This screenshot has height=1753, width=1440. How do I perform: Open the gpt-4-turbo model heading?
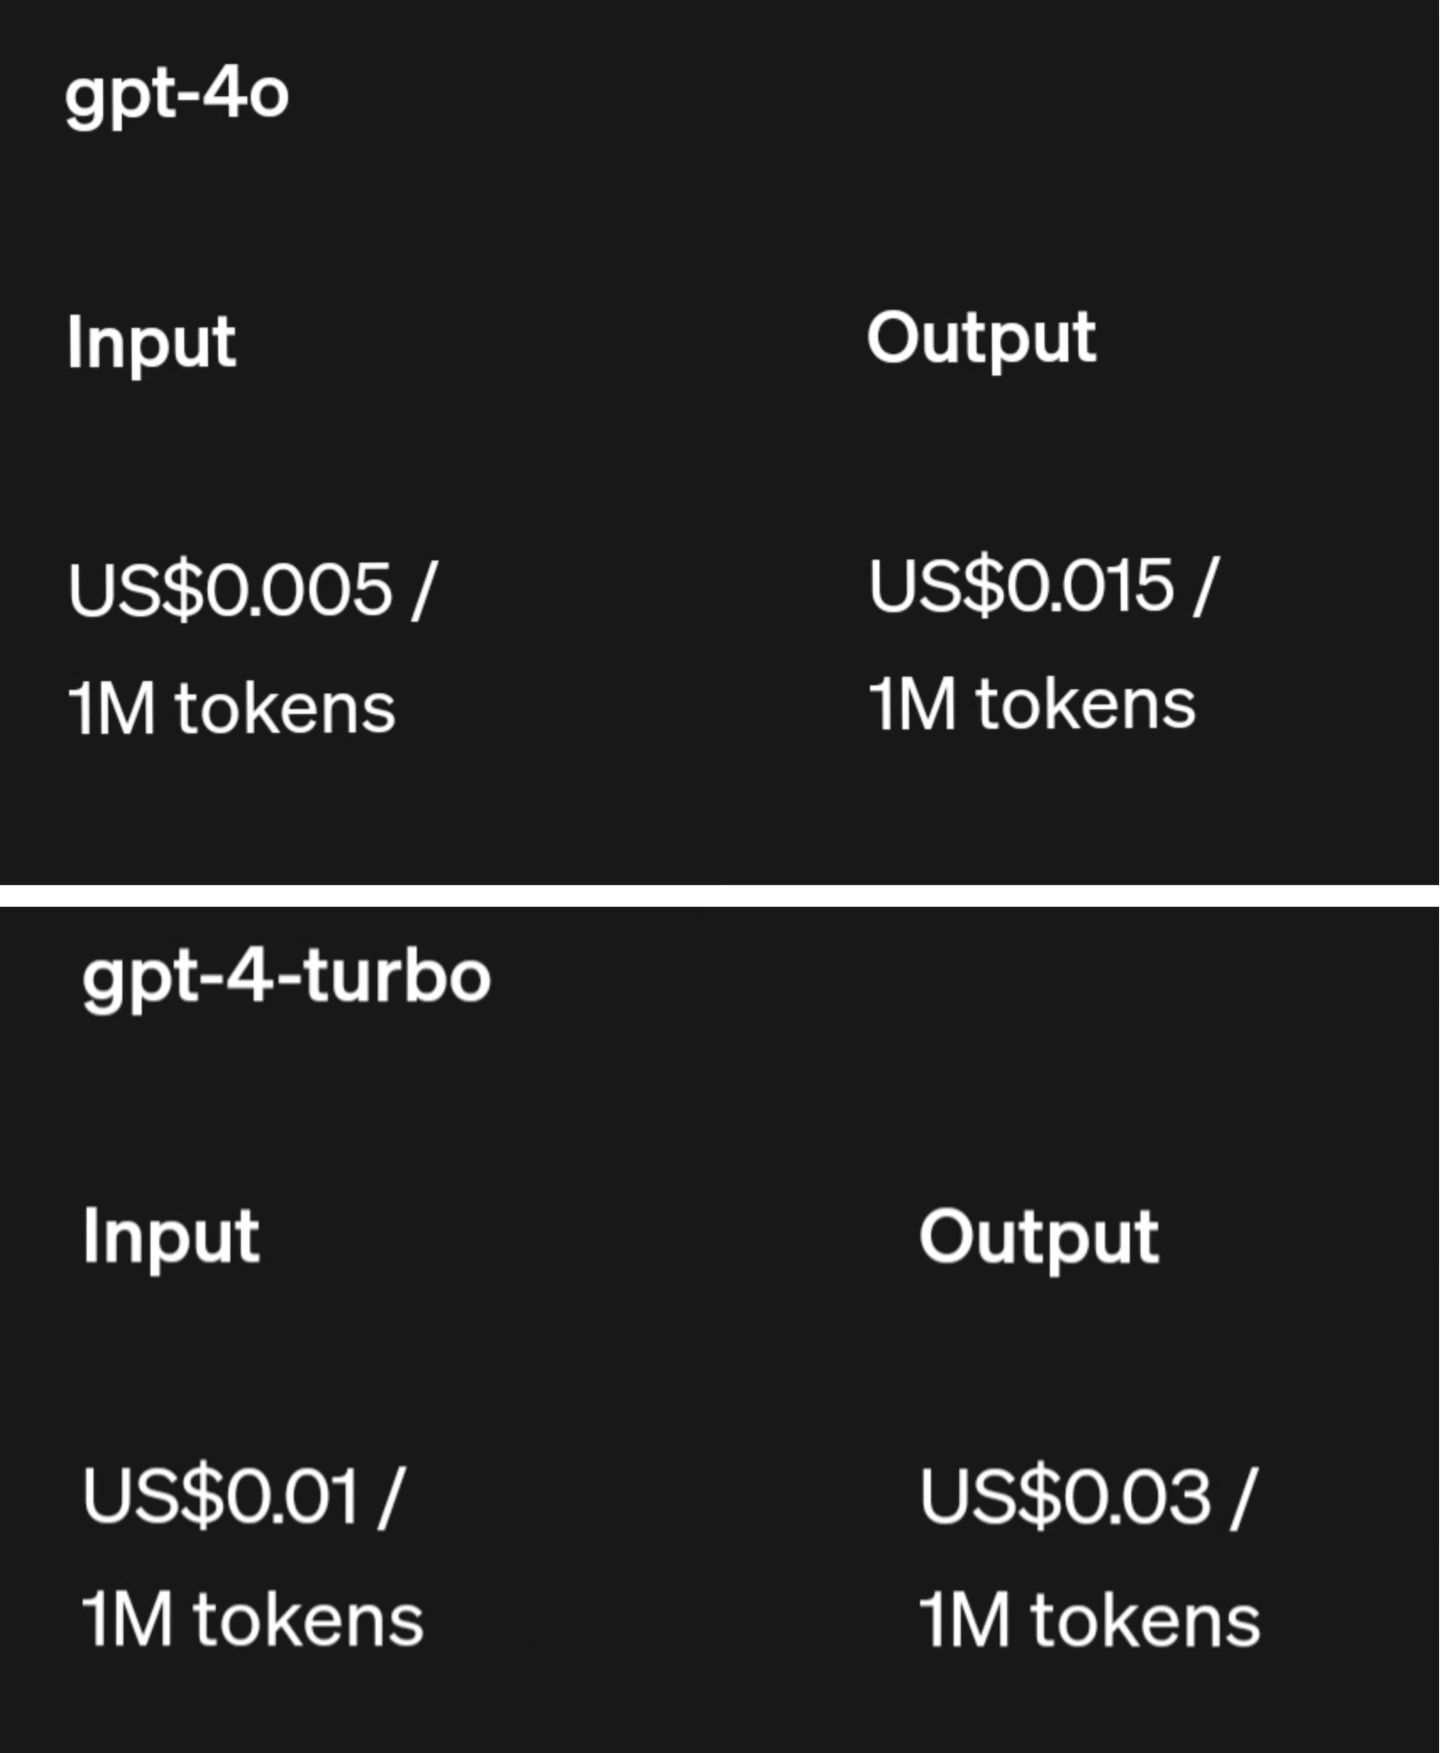(x=286, y=977)
